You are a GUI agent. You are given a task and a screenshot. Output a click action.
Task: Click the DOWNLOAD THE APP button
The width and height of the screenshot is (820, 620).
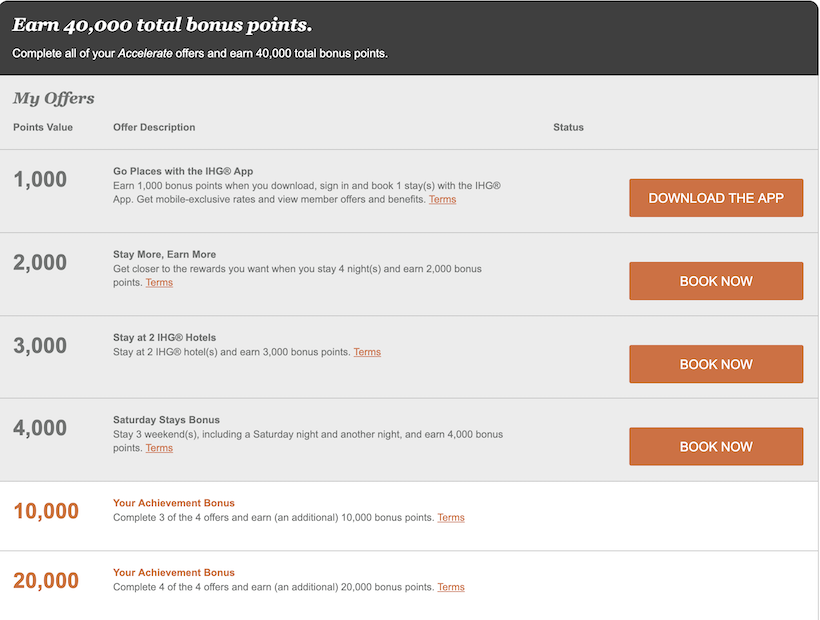click(x=716, y=198)
